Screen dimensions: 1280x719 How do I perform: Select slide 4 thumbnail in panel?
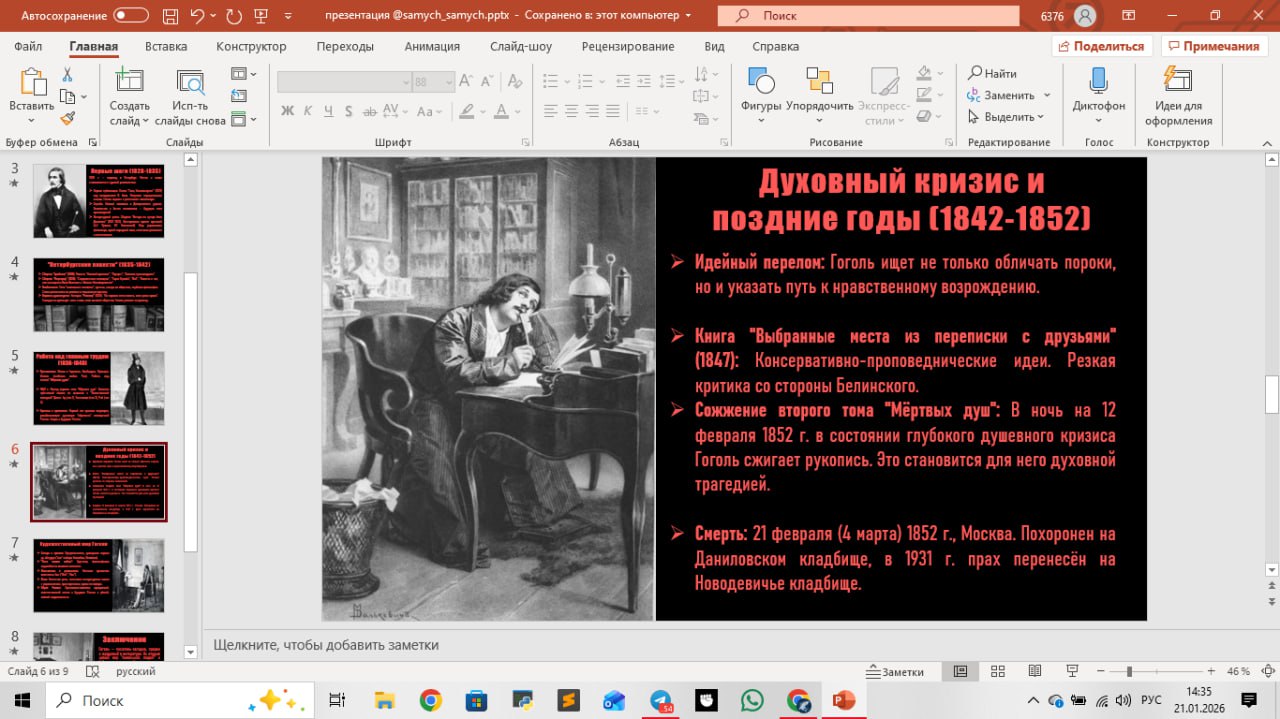coord(98,294)
